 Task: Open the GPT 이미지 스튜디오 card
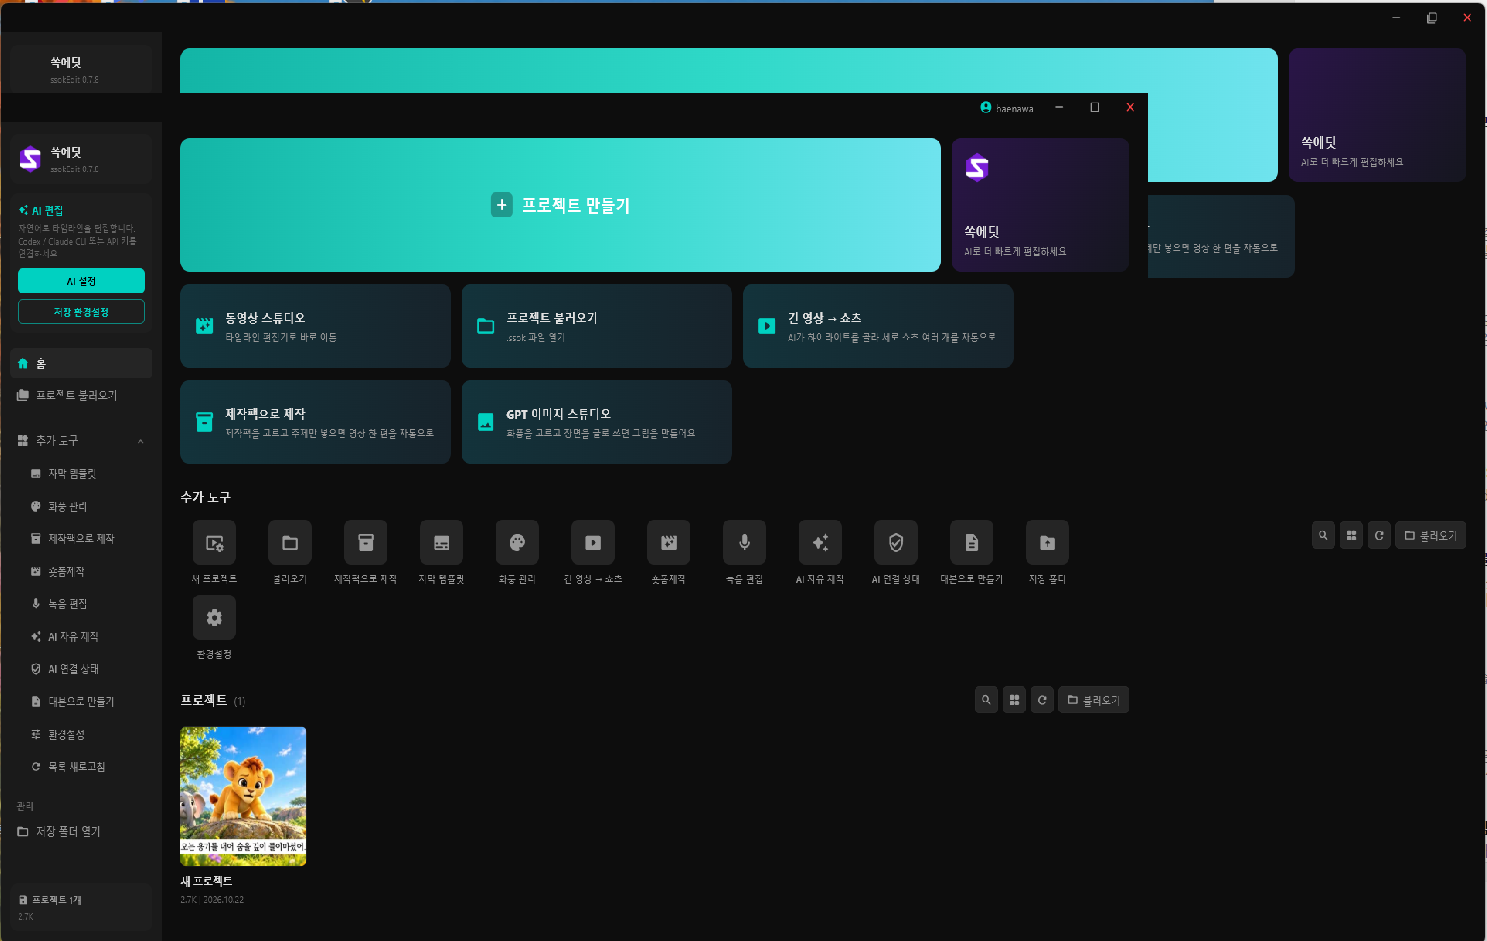[x=597, y=422]
